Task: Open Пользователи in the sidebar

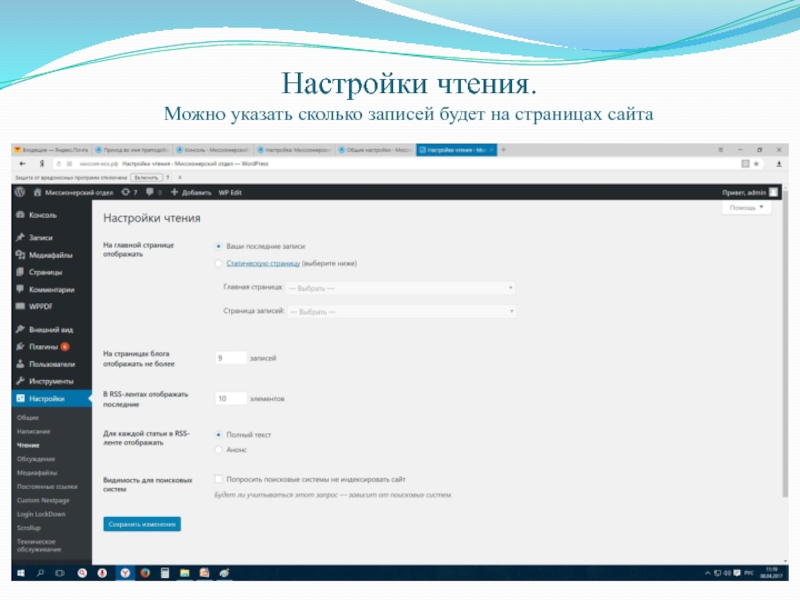Action: click(x=52, y=364)
